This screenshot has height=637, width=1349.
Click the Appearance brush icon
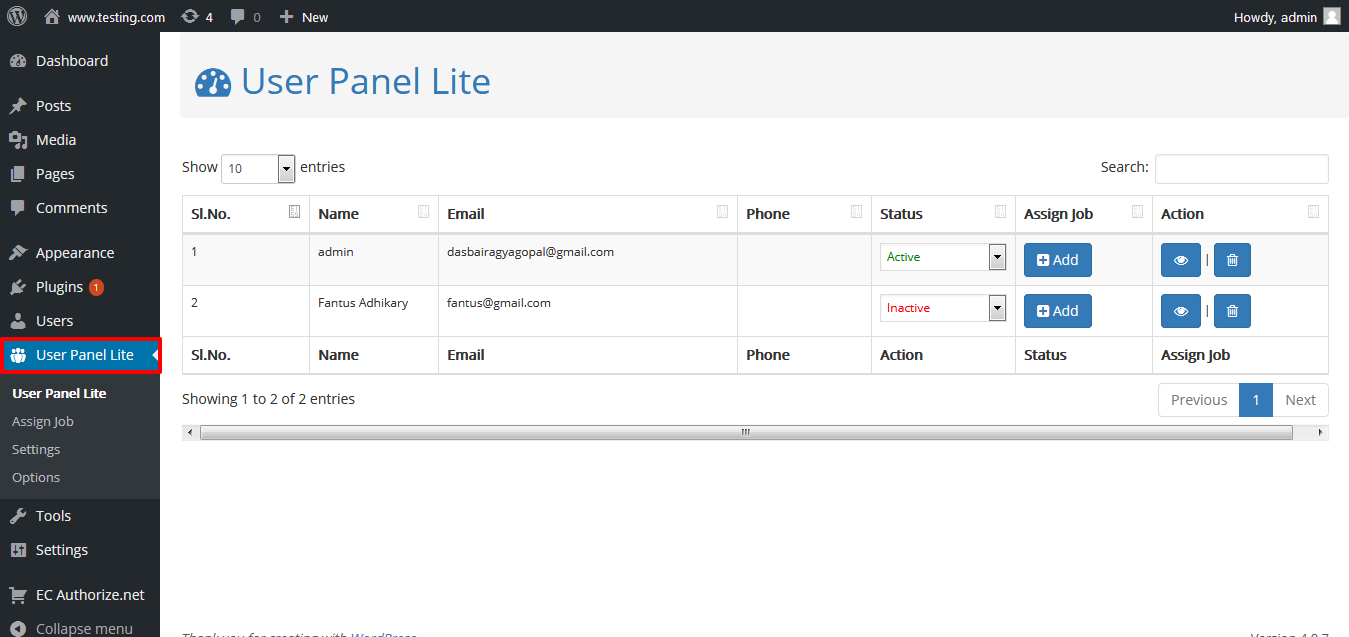click(18, 253)
